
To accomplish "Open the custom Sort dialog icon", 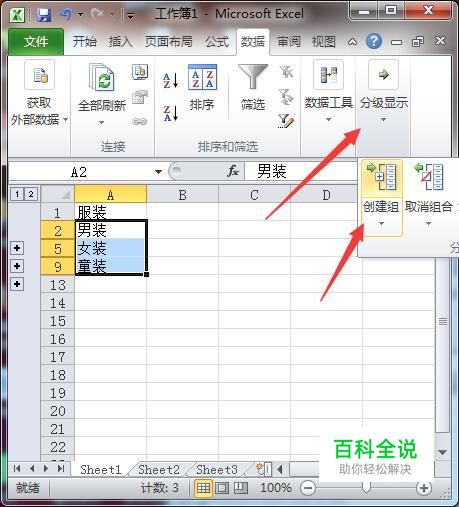I will (202, 77).
